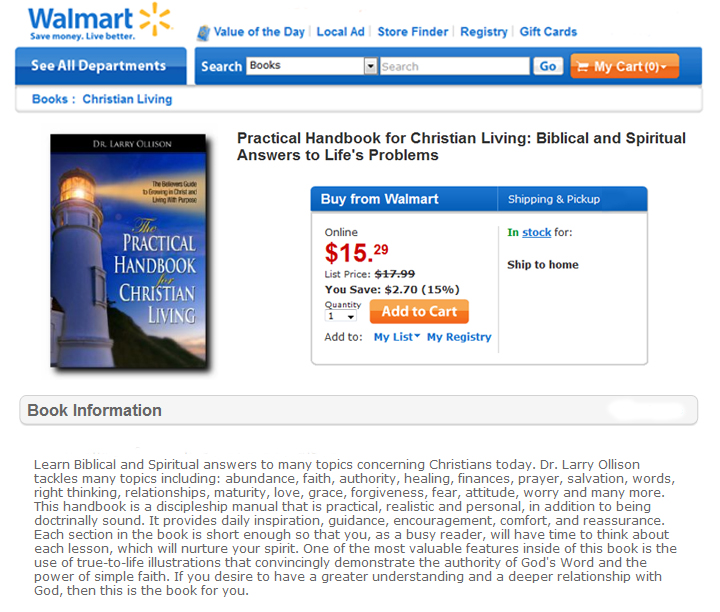Click the Go search button
Viewport: 720px width, 612px height.
548,67
